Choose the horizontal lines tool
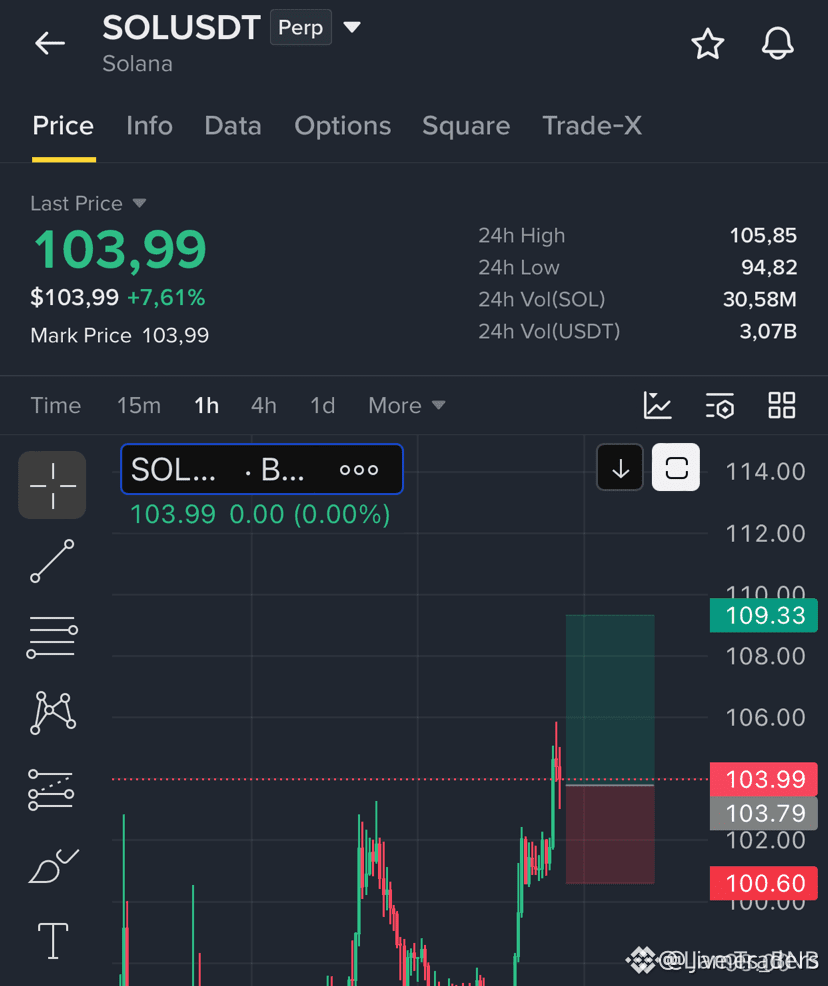Screen dimensions: 828x986 [52, 637]
